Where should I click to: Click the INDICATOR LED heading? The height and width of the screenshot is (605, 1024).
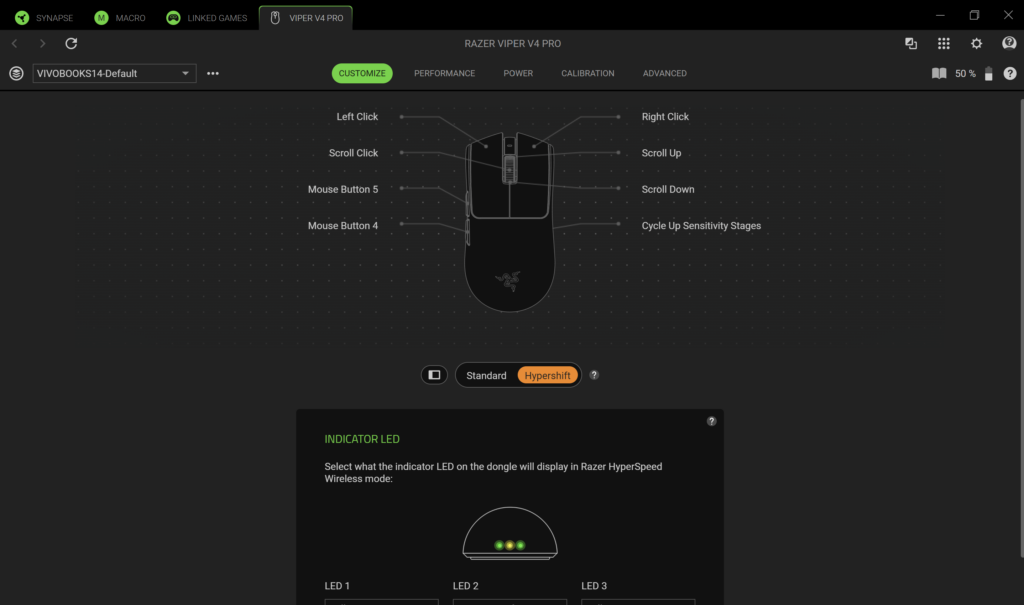pos(362,439)
